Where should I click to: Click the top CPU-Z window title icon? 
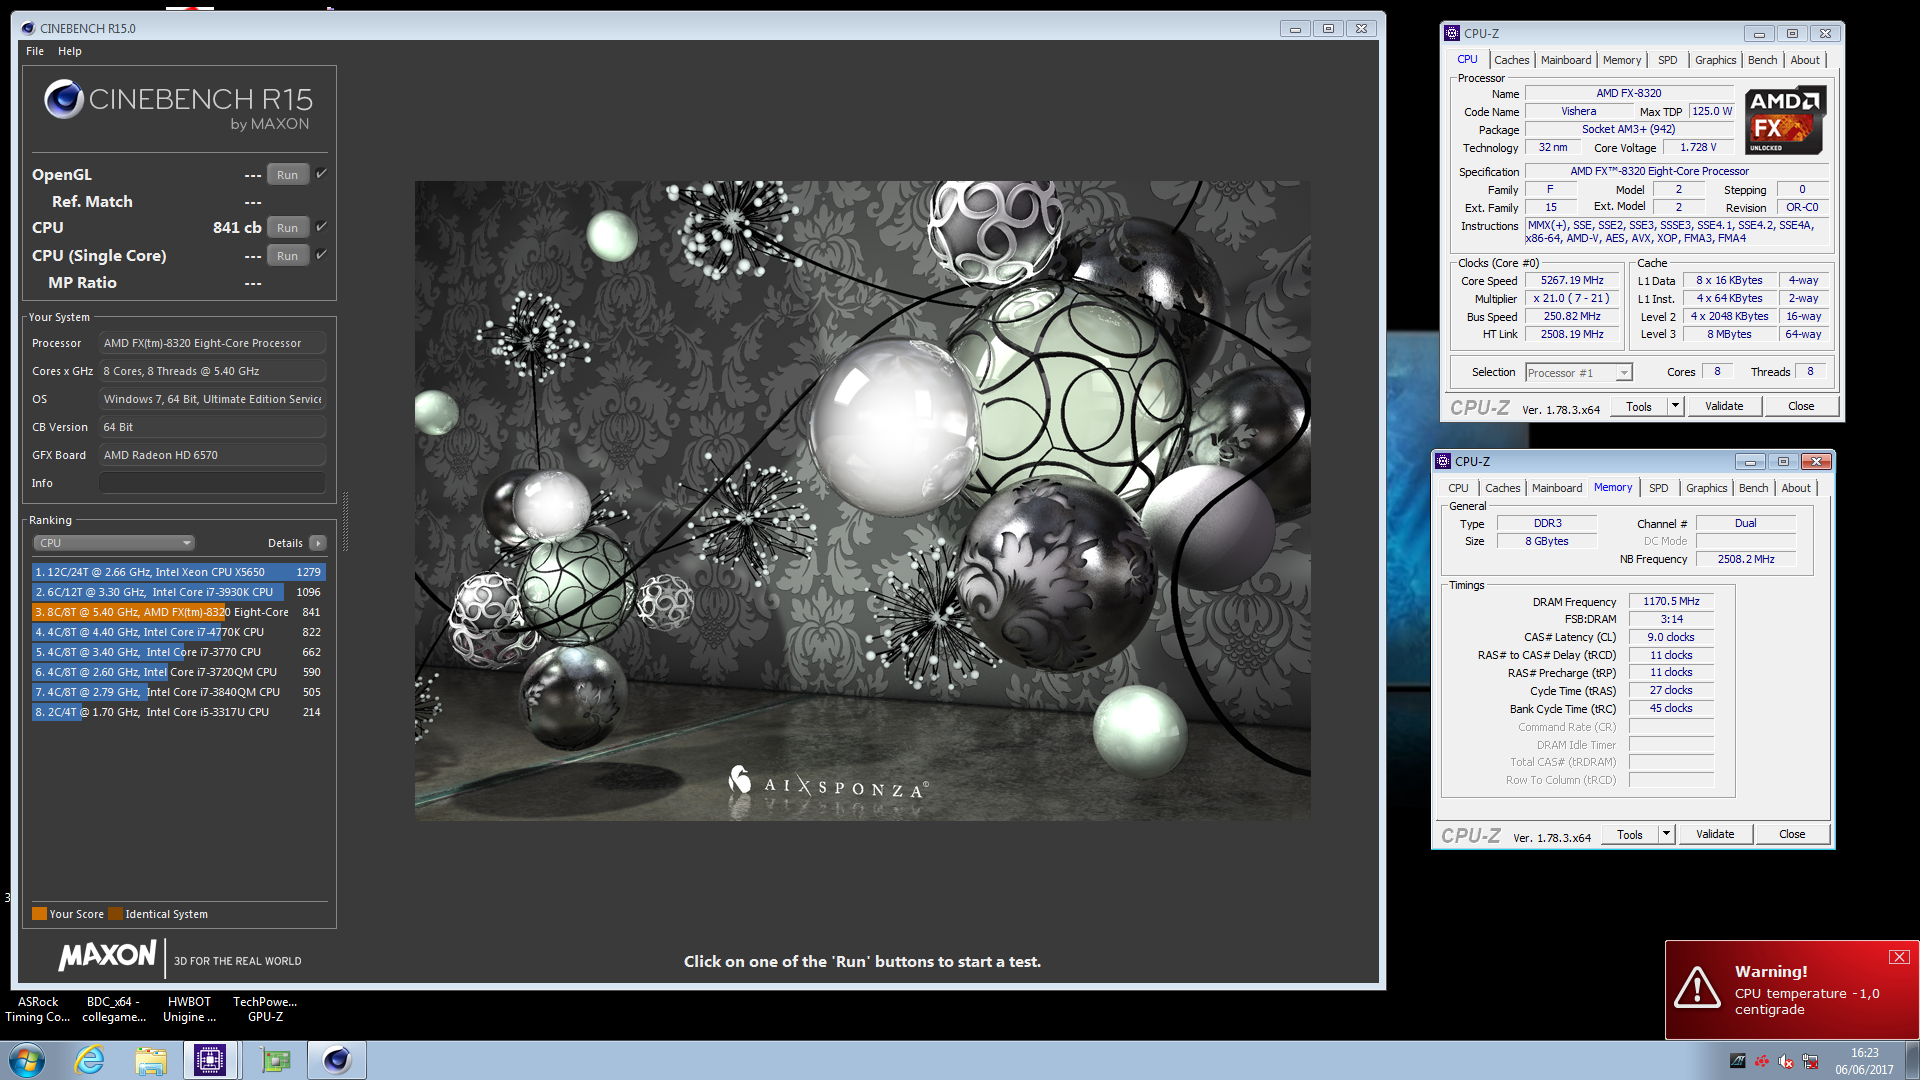(1452, 33)
